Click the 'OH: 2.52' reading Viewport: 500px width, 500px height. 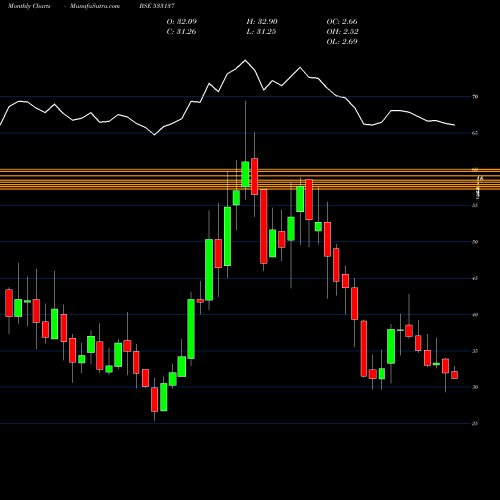[342, 32]
